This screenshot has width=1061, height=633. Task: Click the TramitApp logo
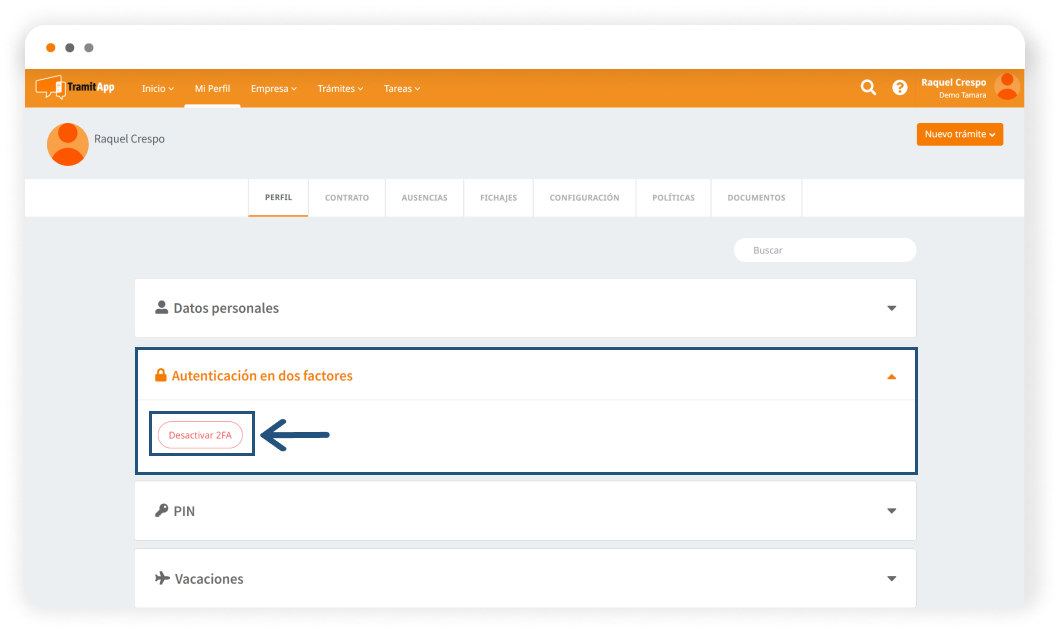(75, 88)
